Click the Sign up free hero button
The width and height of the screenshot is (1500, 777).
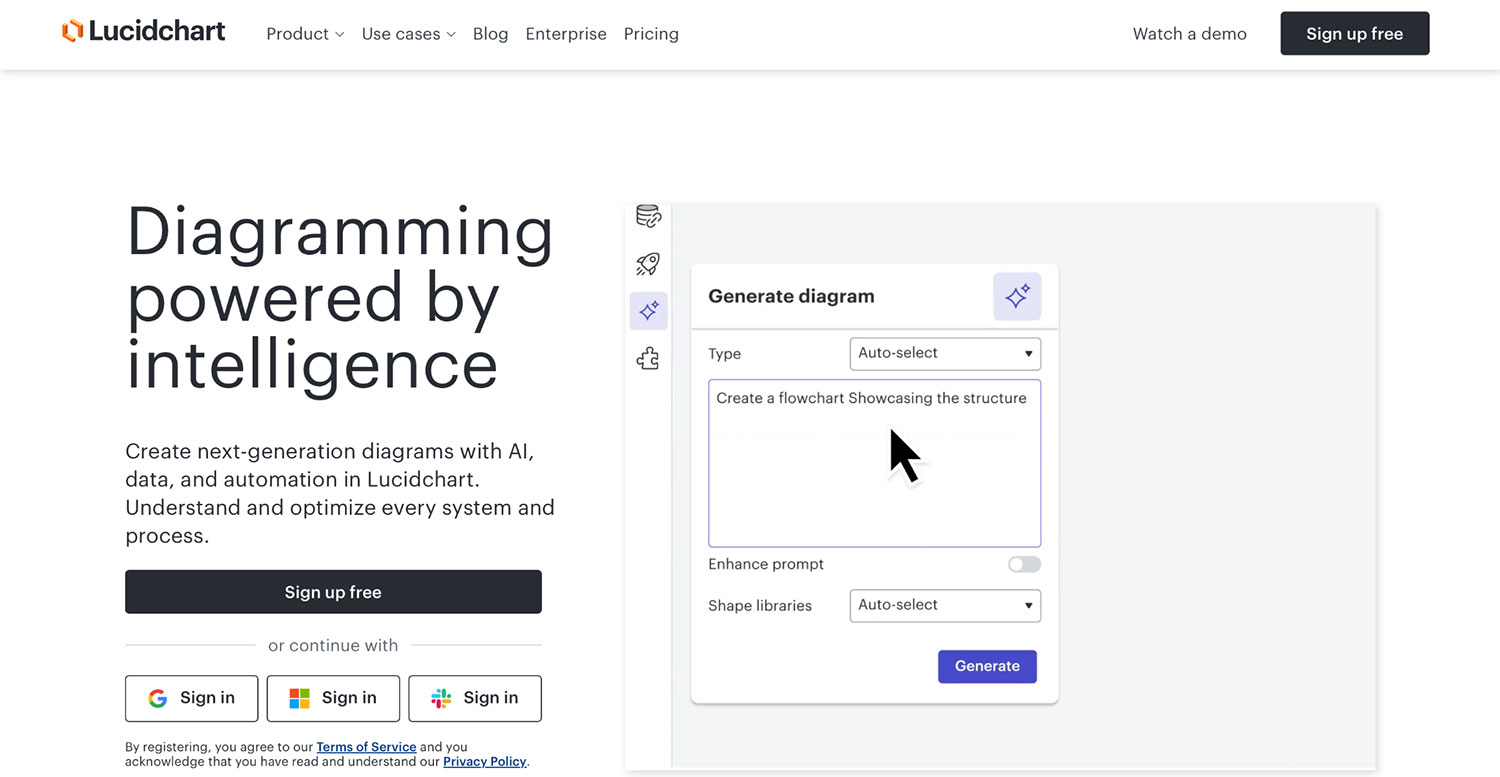[x=333, y=591]
